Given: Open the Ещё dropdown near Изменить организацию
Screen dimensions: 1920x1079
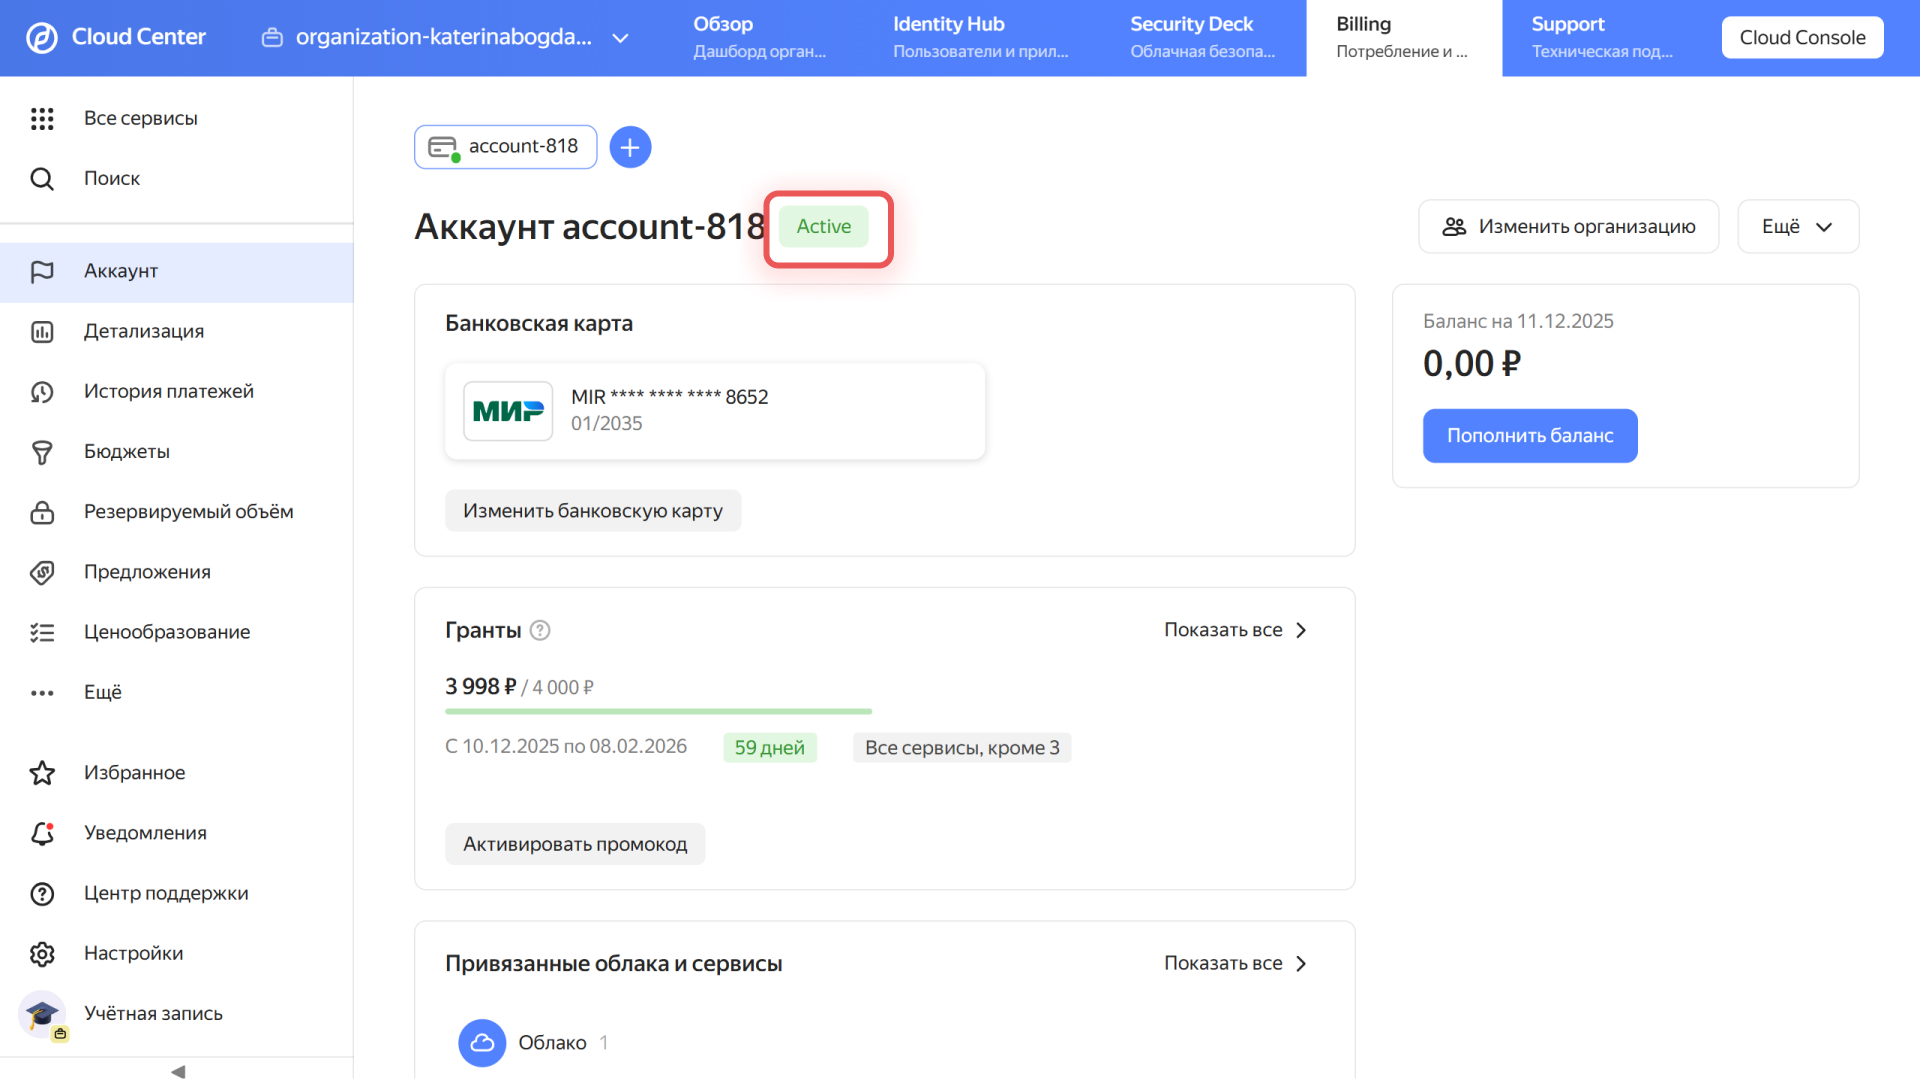Looking at the screenshot, I should pyautogui.click(x=1797, y=227).
